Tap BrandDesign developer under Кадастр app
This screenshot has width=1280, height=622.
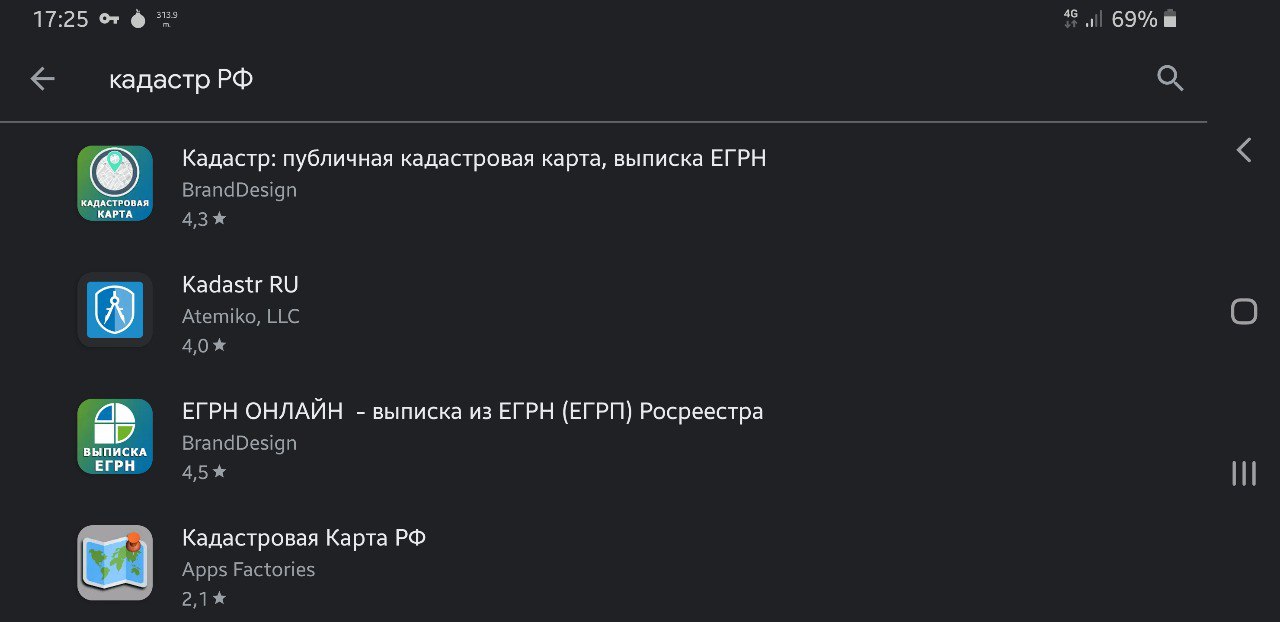[x=239, y=190]
